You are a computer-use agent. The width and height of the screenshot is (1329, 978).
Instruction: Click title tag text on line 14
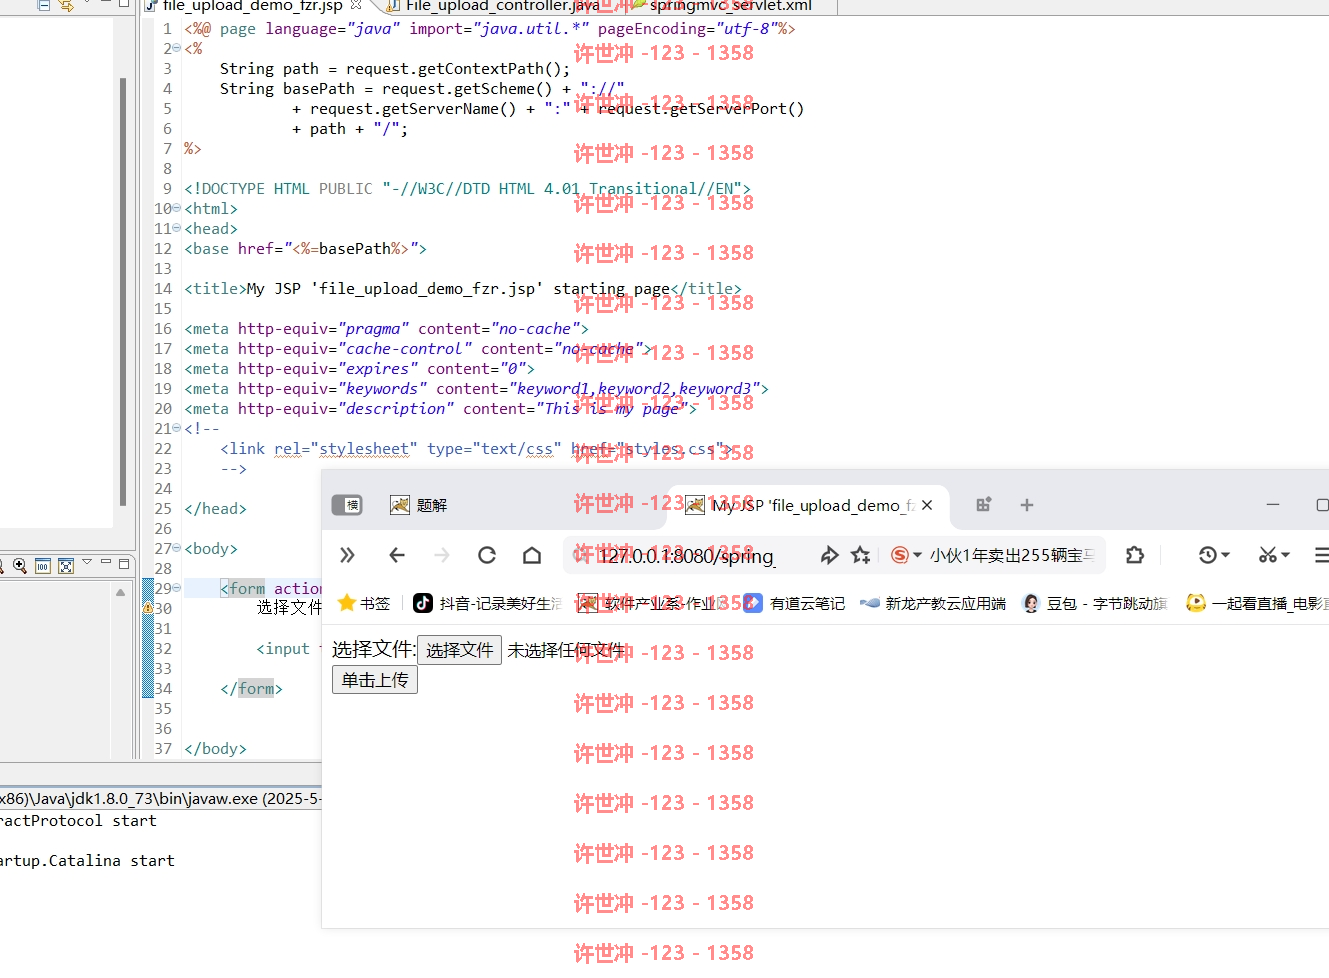click(x=463, y=288)
